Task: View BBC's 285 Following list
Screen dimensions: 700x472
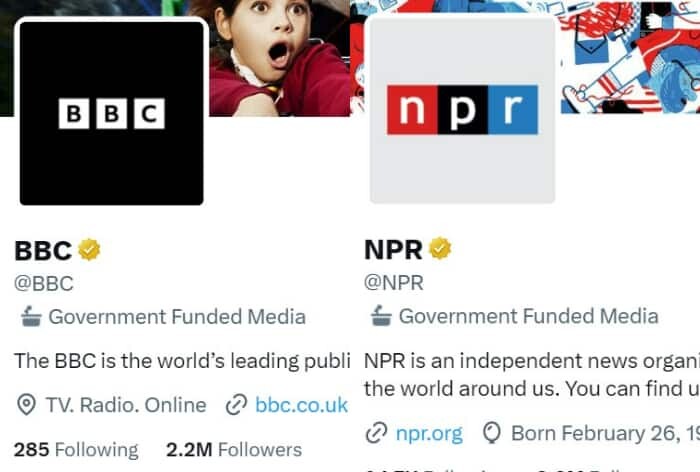Action: pyautogui.click(x=76, y=450)
